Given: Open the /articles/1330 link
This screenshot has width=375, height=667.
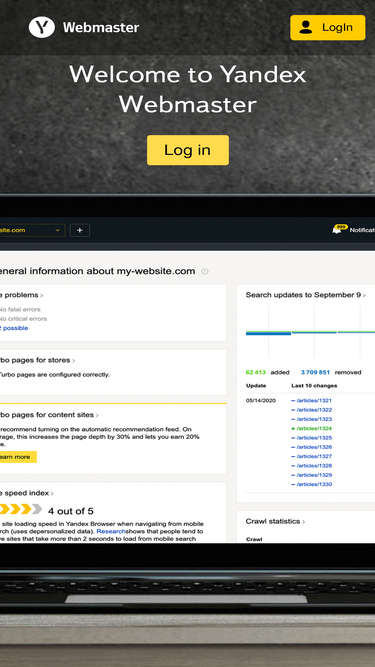Looking at the screenshot, I should [x=311, y=484].
